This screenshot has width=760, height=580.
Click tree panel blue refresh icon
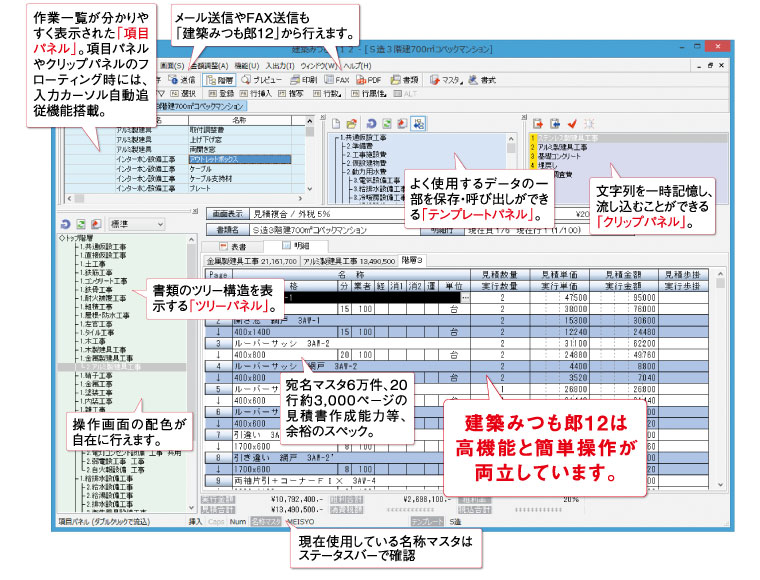65,224
